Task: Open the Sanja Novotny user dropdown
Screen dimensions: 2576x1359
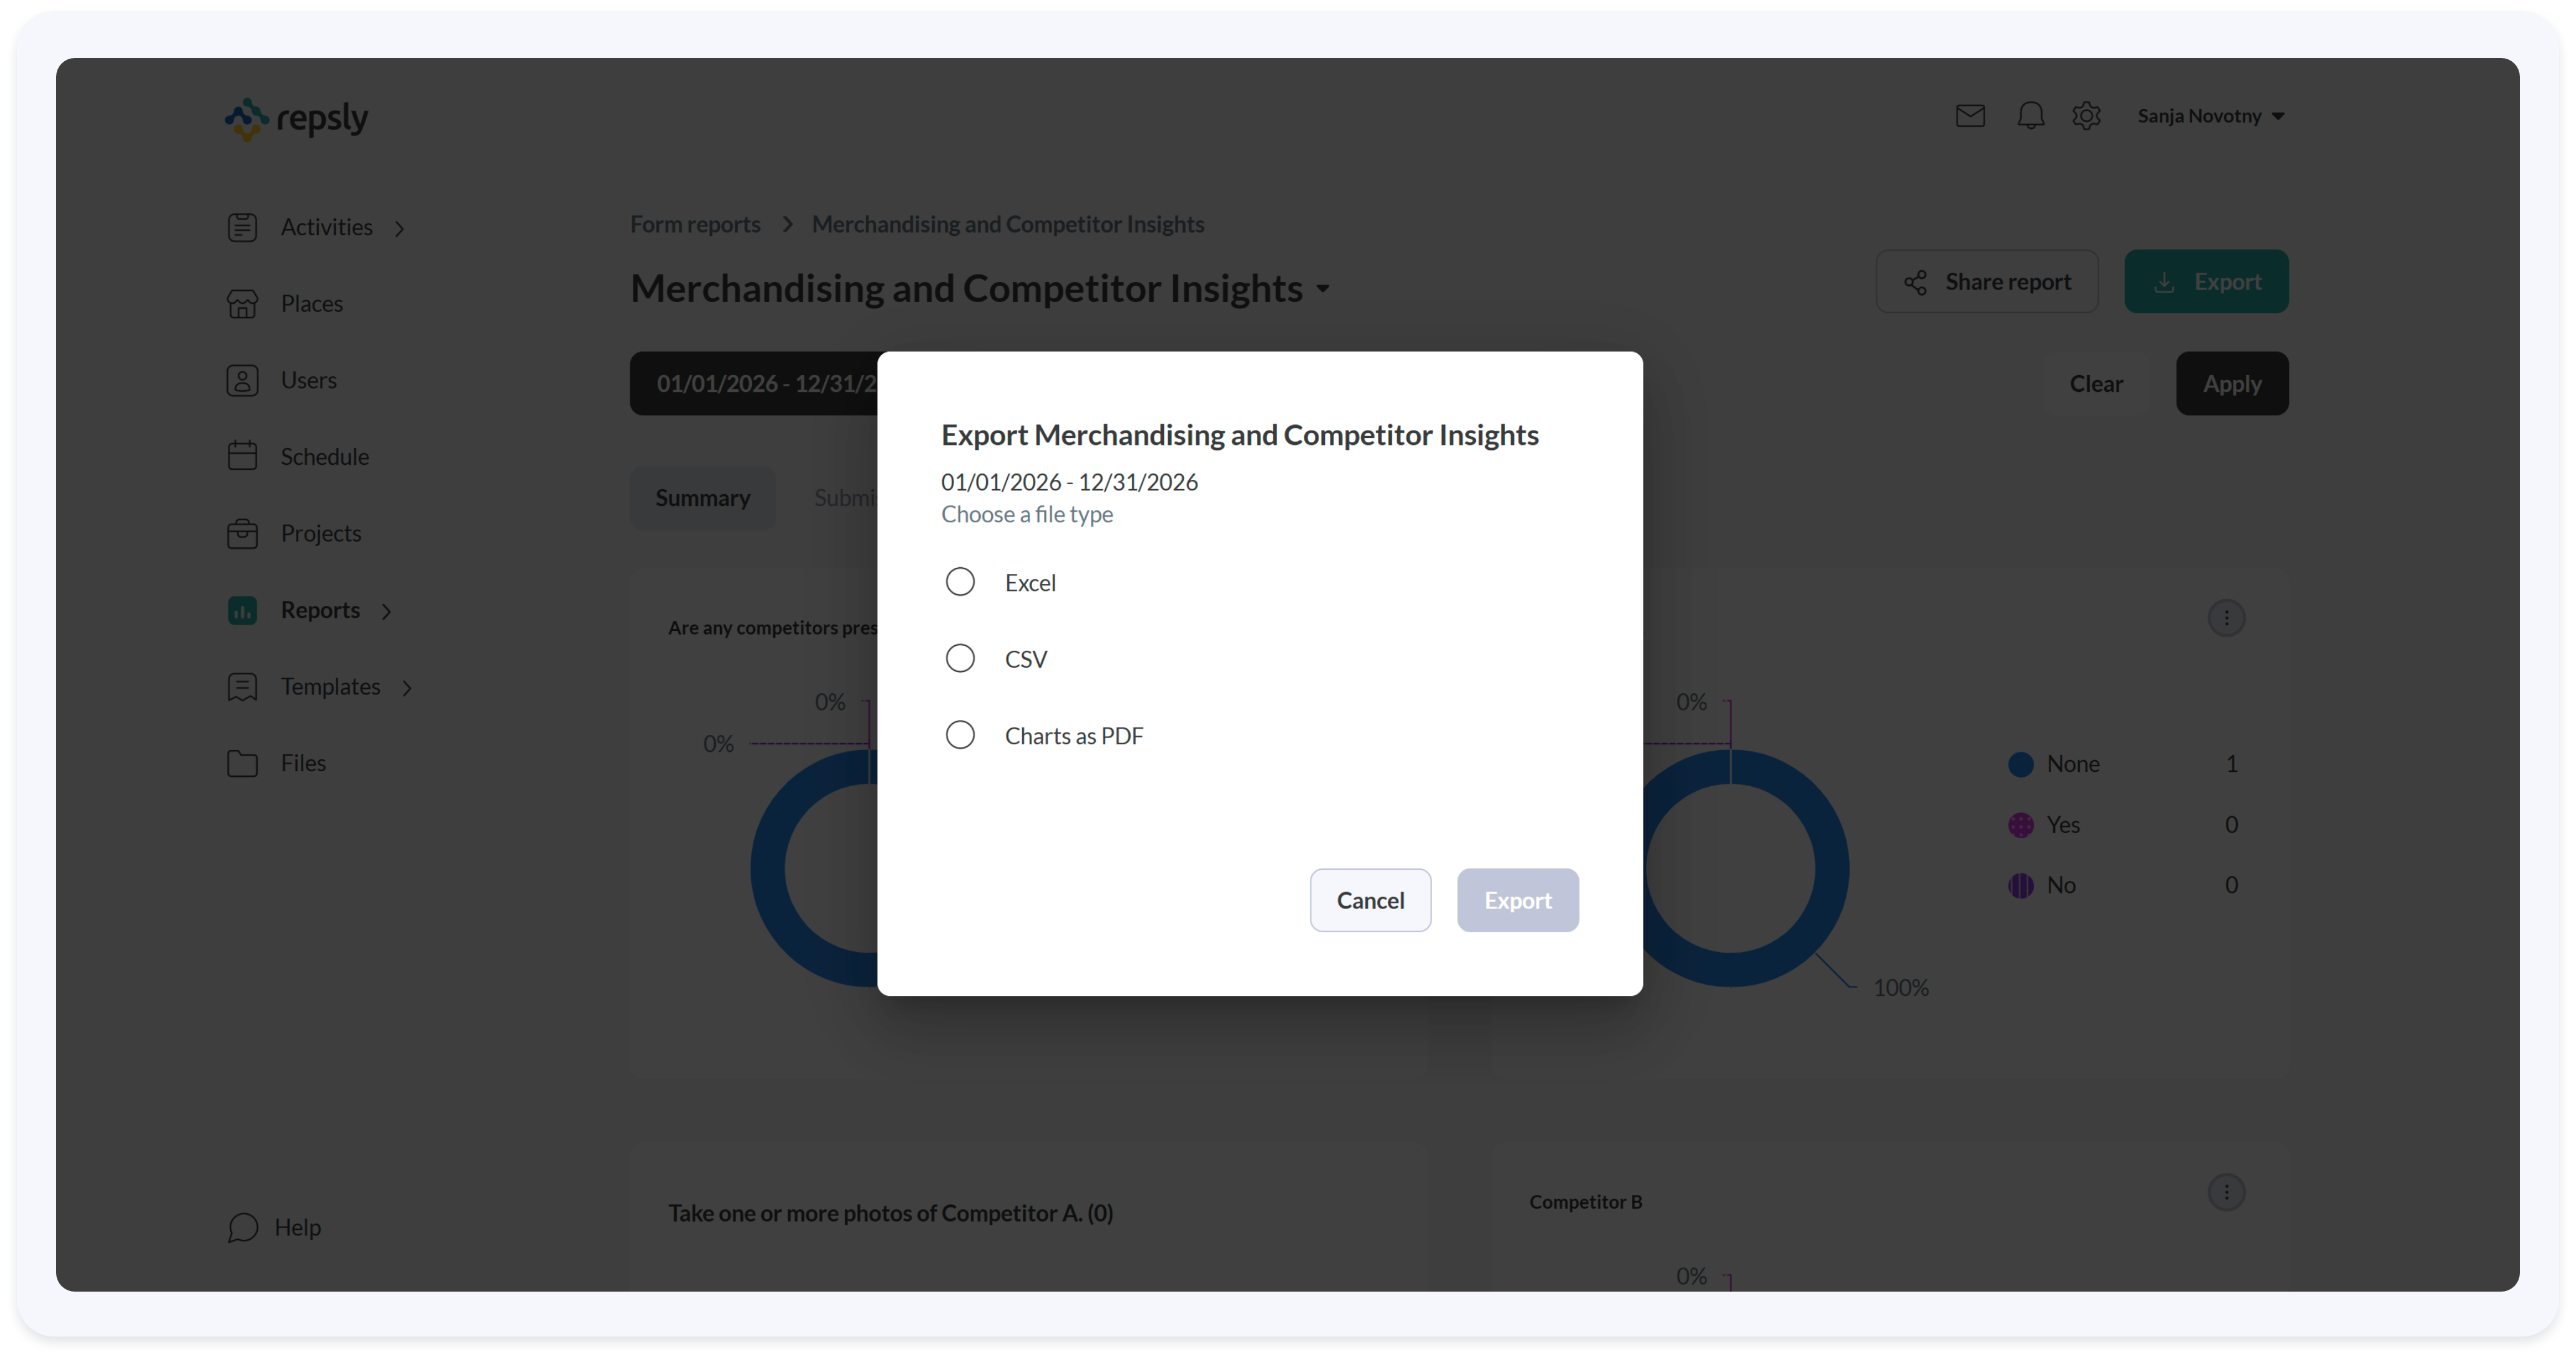Action: point(2210,116)
